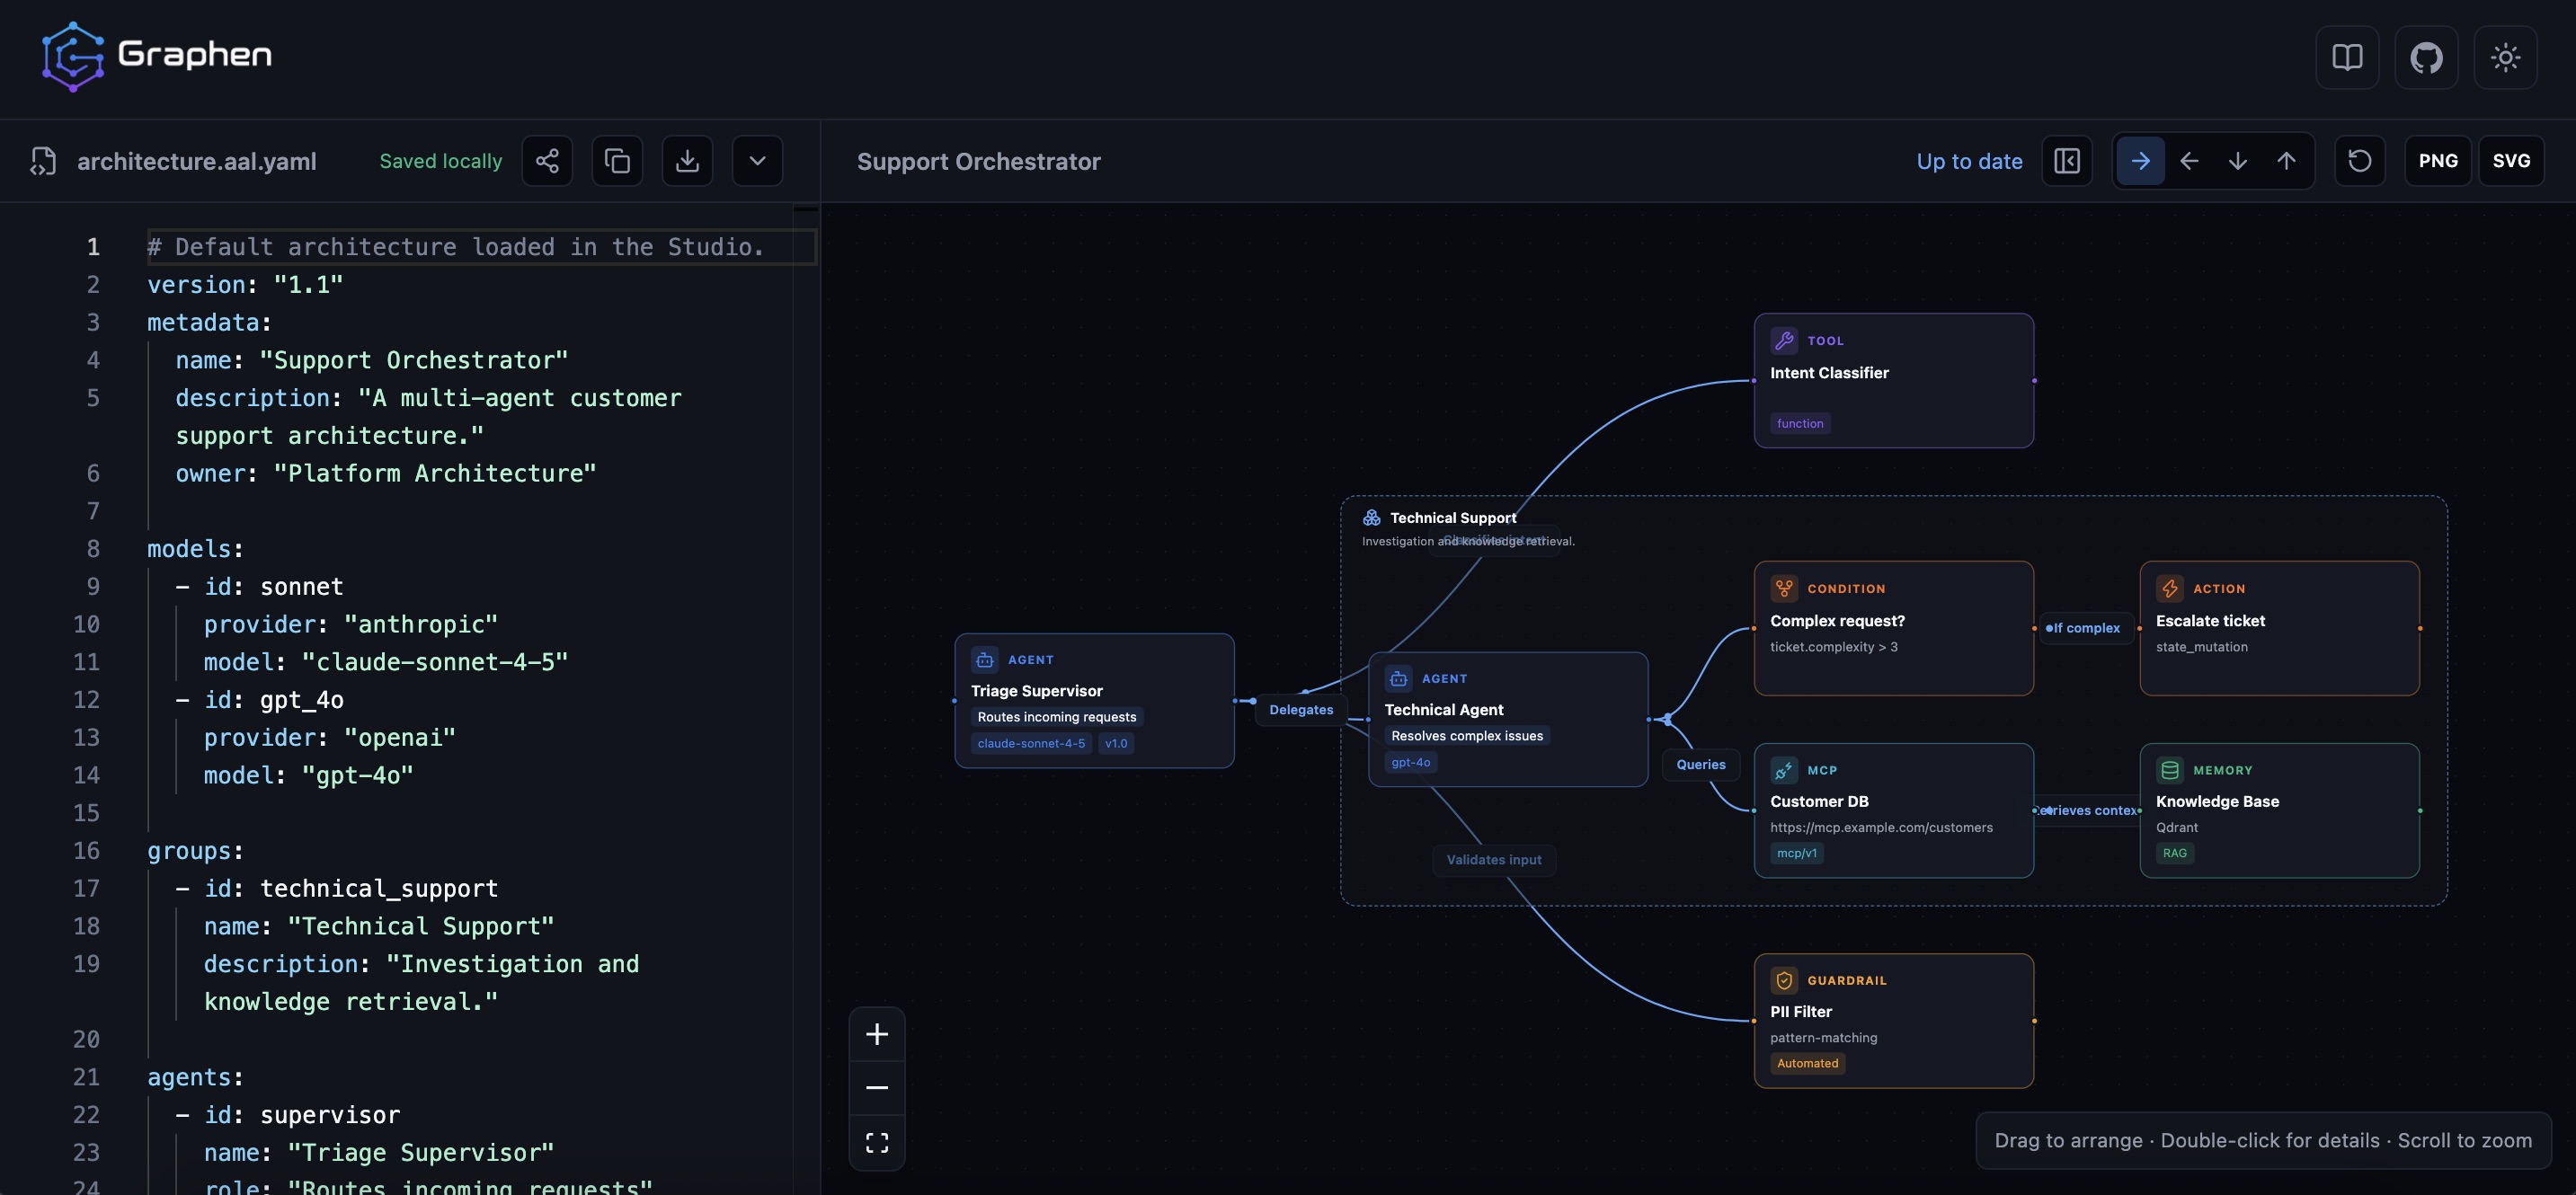Zoom out on the canvas
2576x1195 pixels.
pos(877,1088)
